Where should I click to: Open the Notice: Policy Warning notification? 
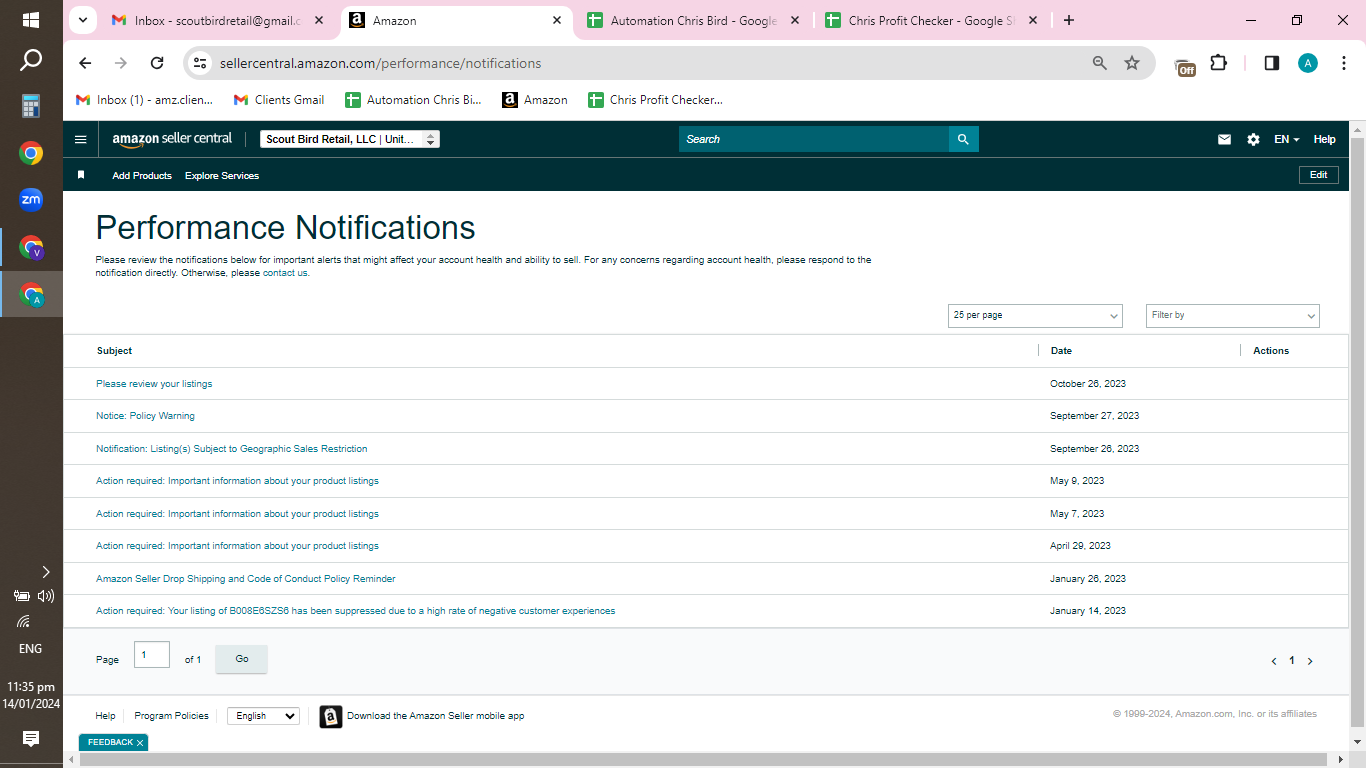145,416
